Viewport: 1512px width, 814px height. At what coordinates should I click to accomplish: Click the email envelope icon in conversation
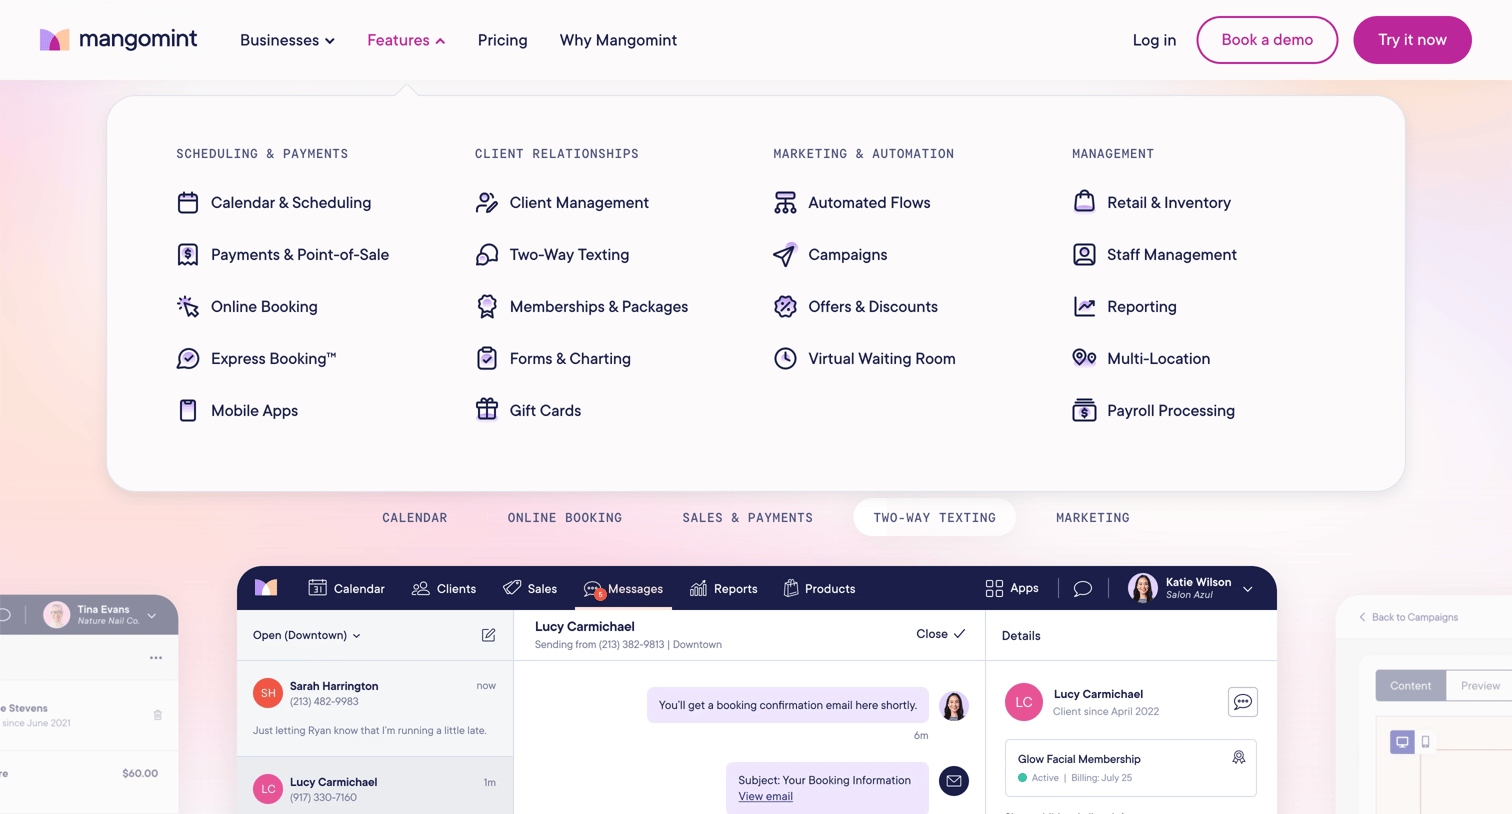coord(954,781)
